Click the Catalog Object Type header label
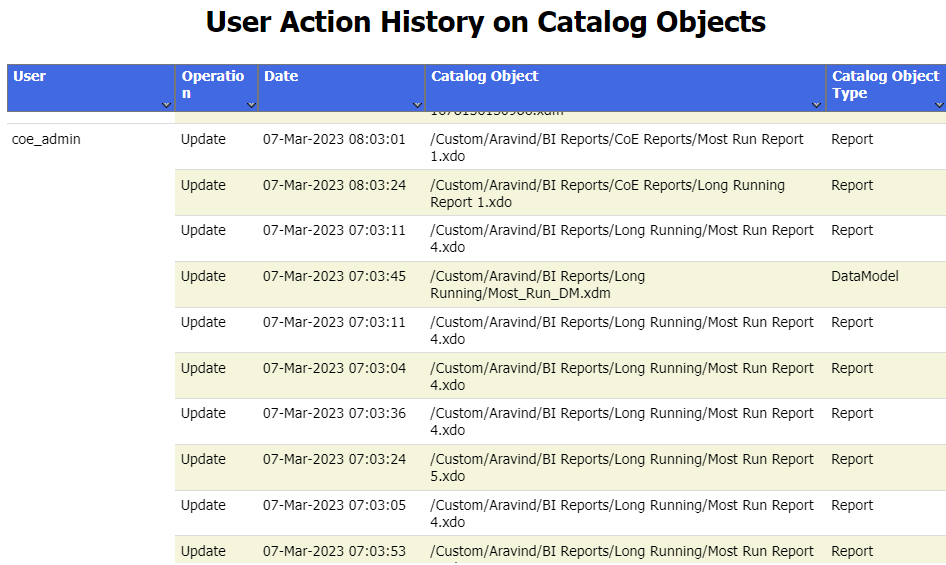Image resolution: width=946 pixels, height=565 pixels. pos(885,84)
